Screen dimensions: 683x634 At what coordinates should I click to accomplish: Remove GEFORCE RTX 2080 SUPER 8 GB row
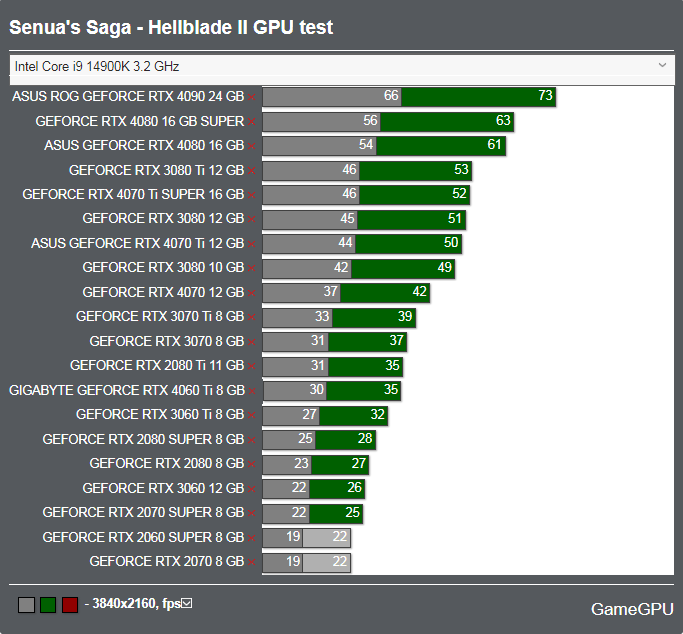251,440
